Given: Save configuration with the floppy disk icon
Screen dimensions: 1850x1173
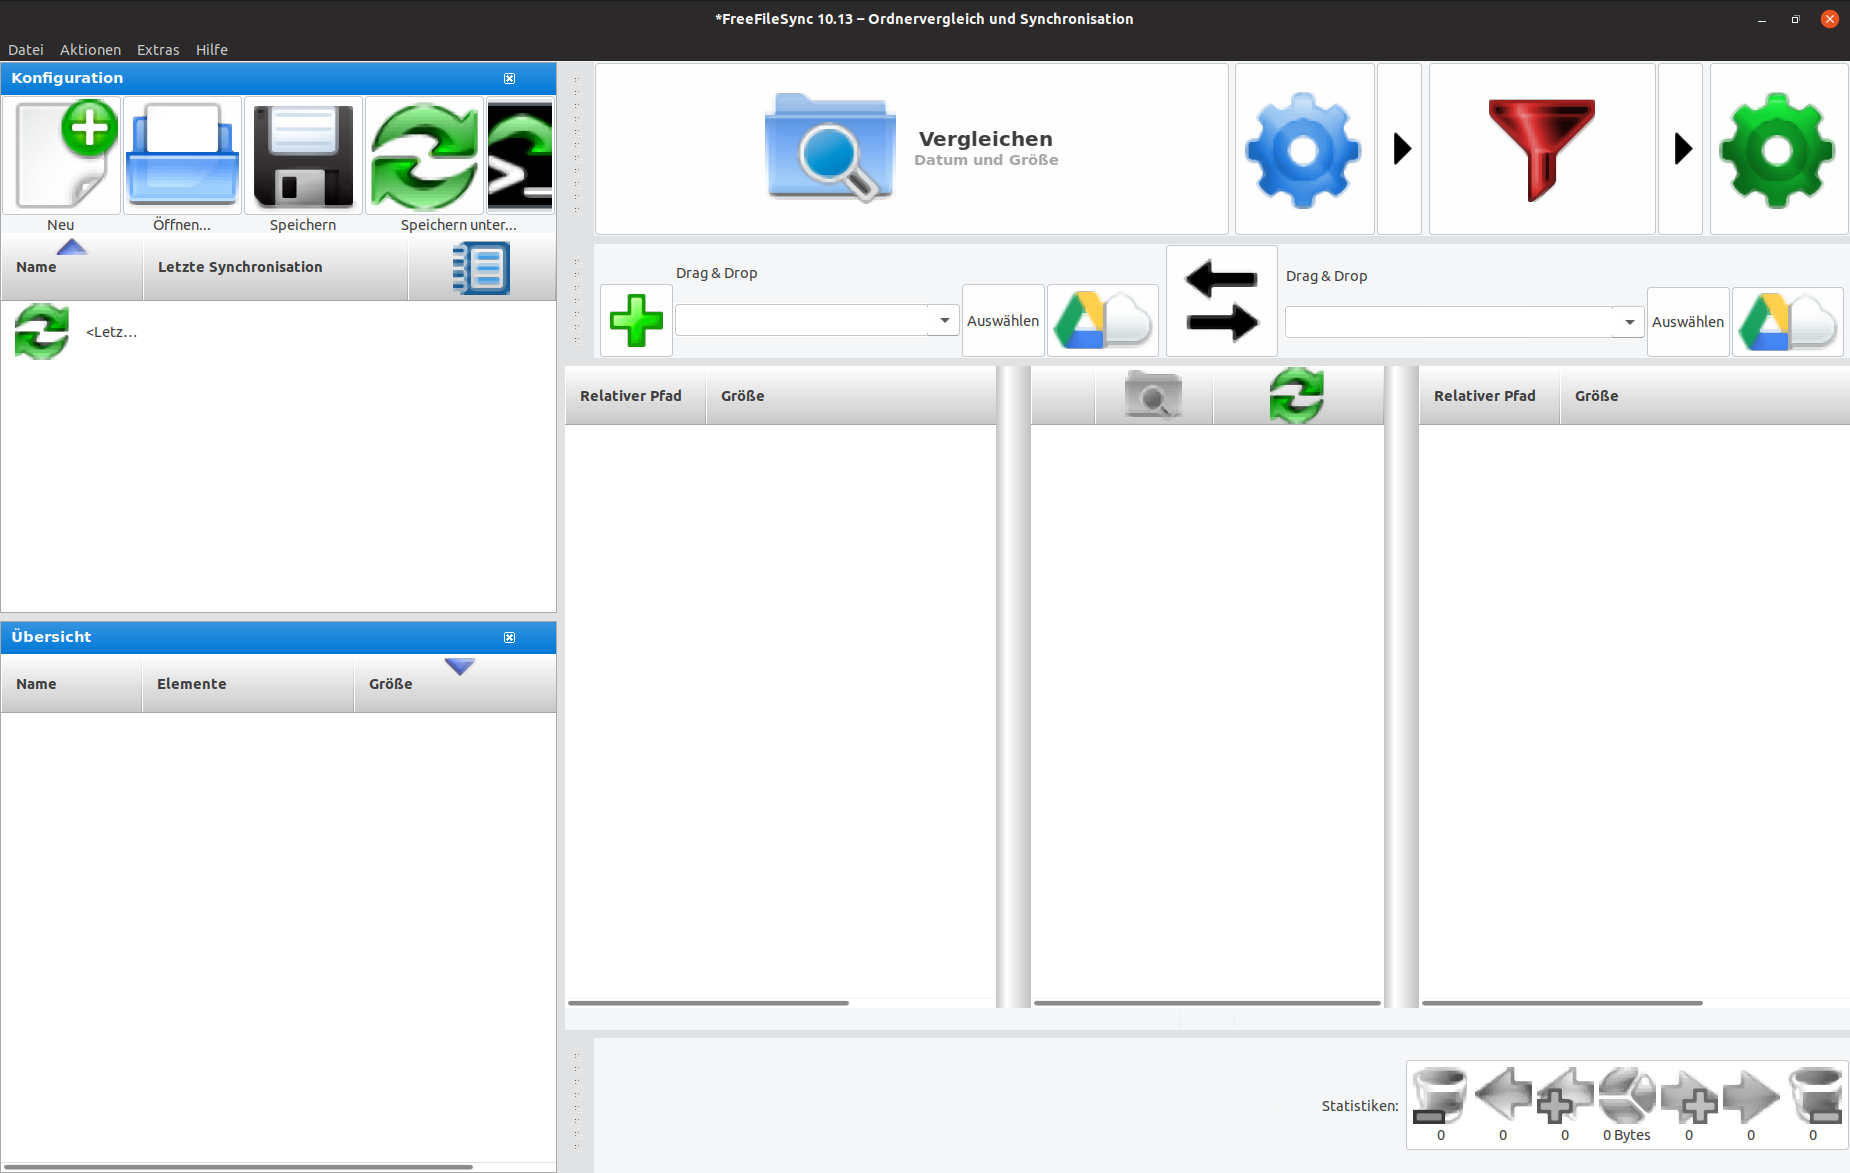Looking at the screenshot, I should [303, 156].
